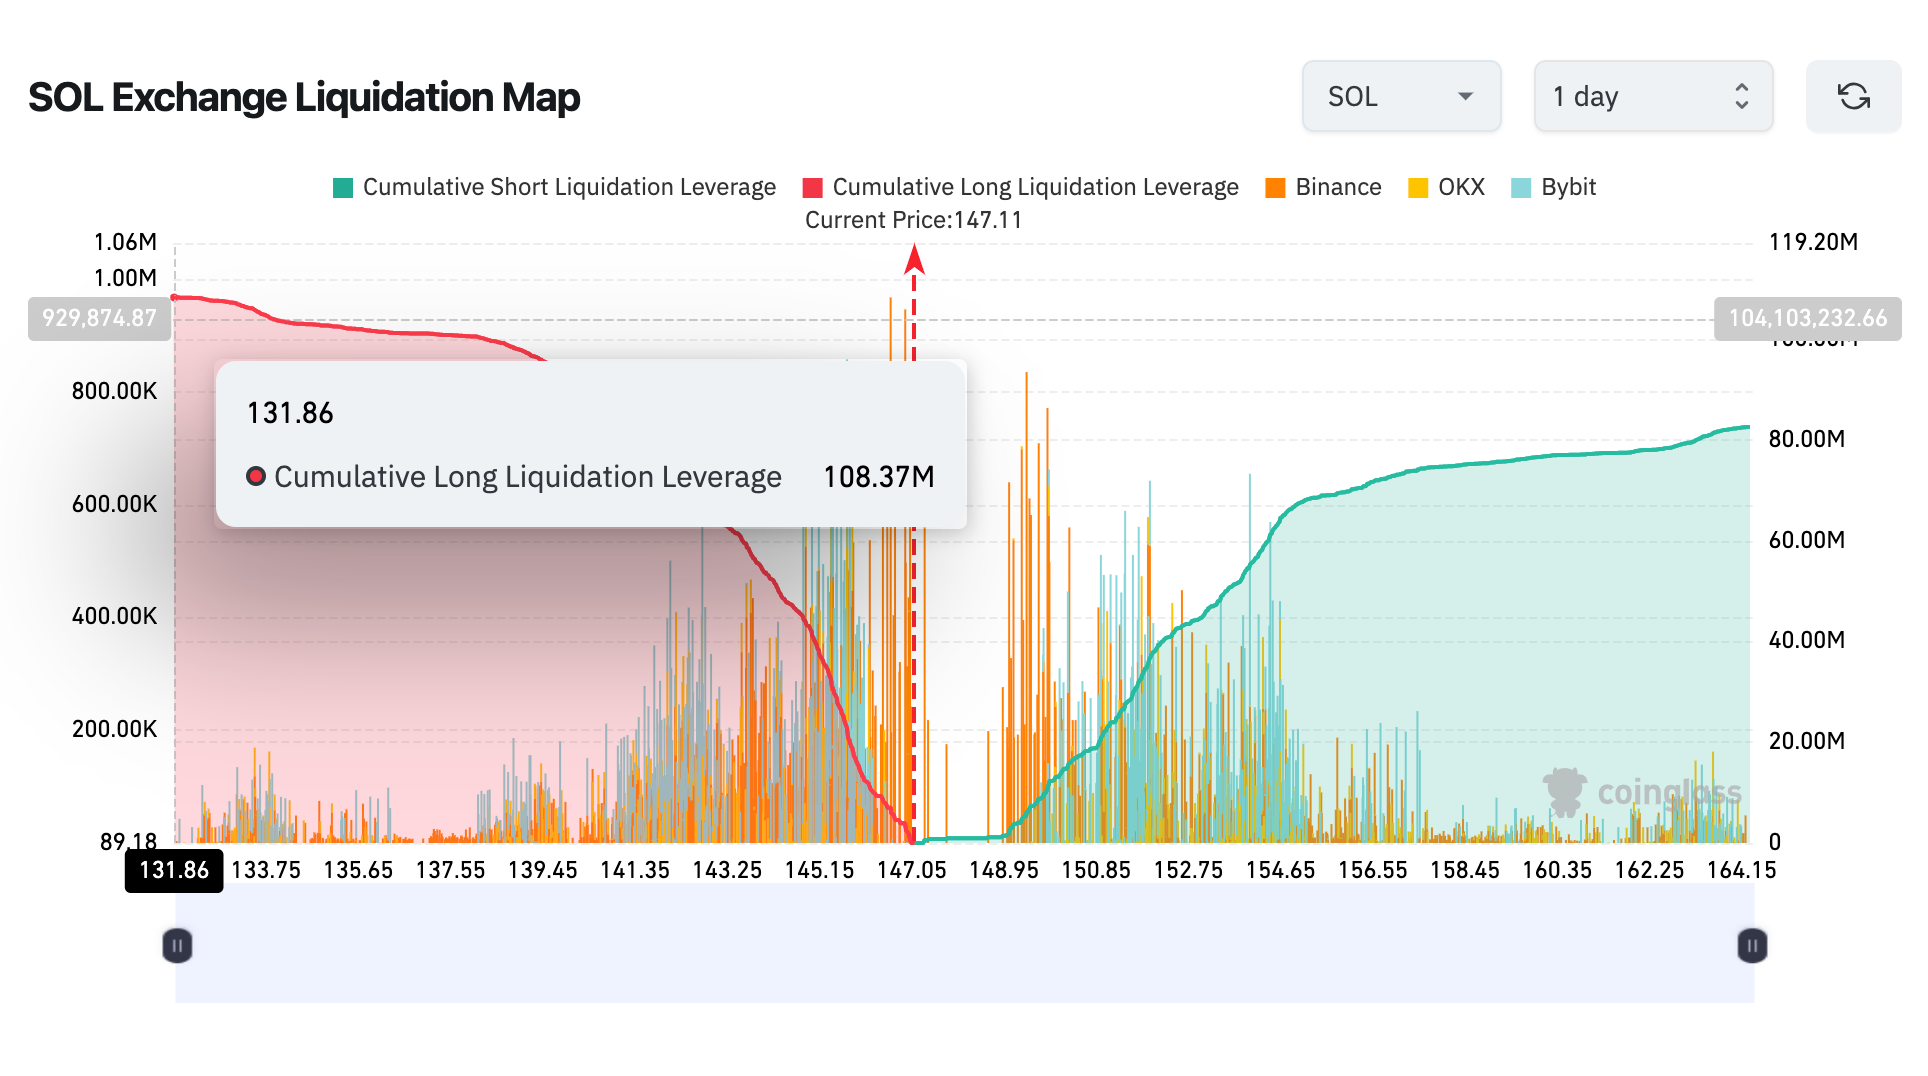
Task: Click the red current price arrow marker
Action: tap(914, 260)
